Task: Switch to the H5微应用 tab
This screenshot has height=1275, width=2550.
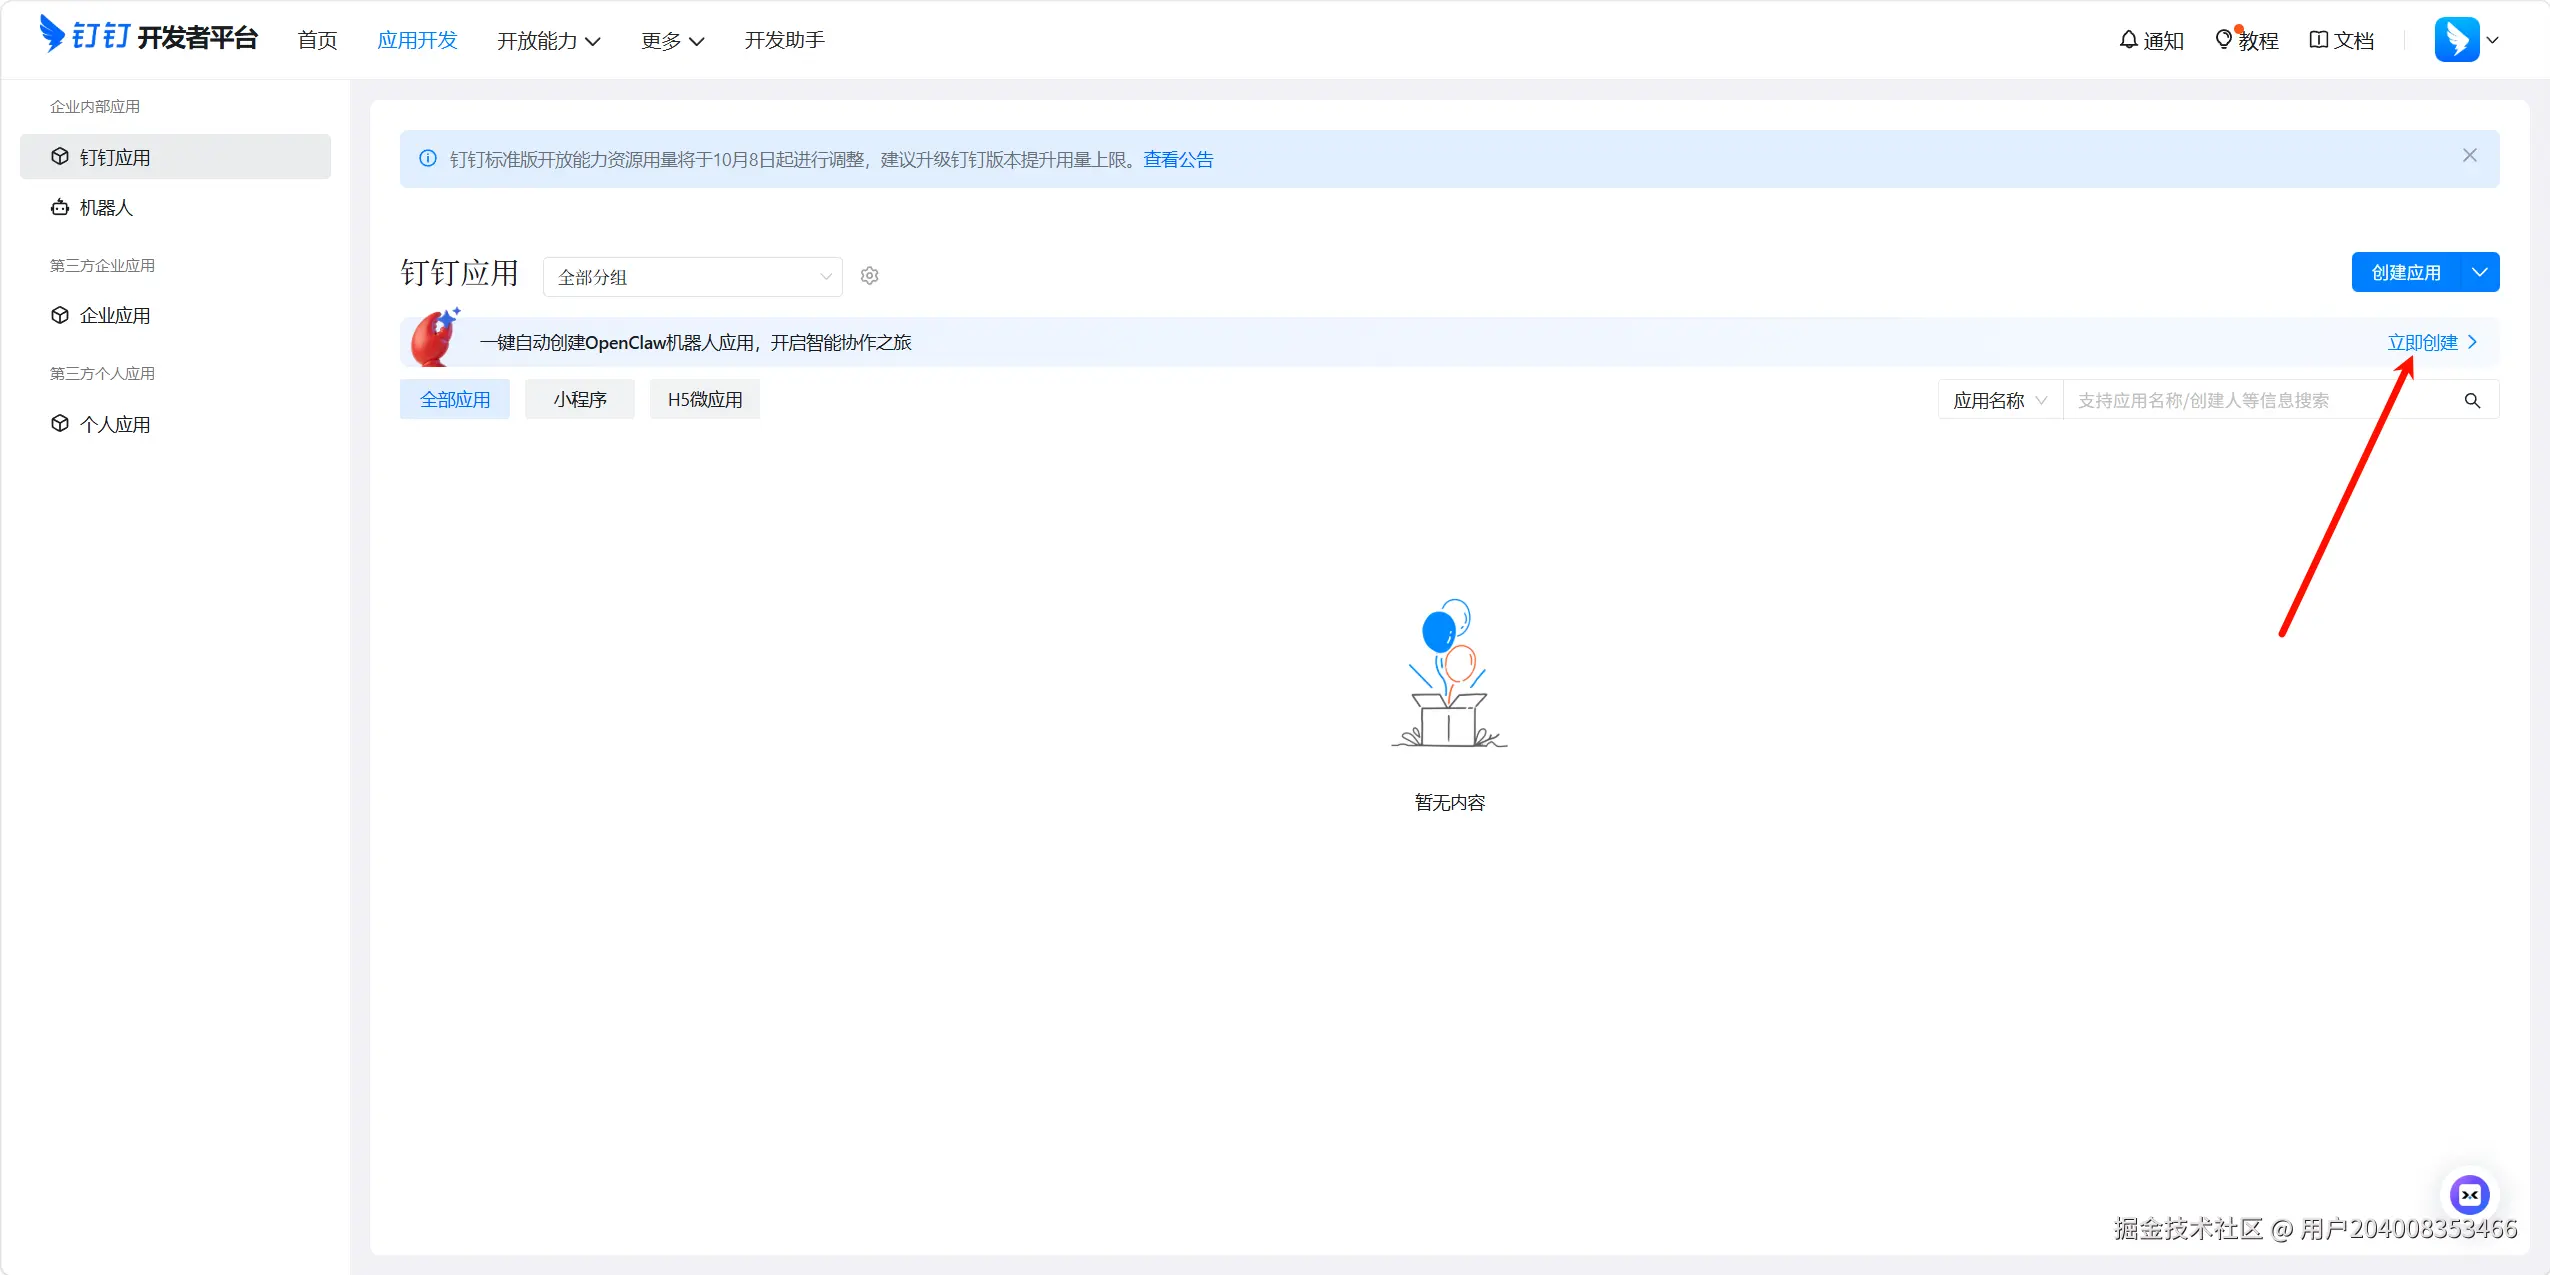Action: point(705,400)
